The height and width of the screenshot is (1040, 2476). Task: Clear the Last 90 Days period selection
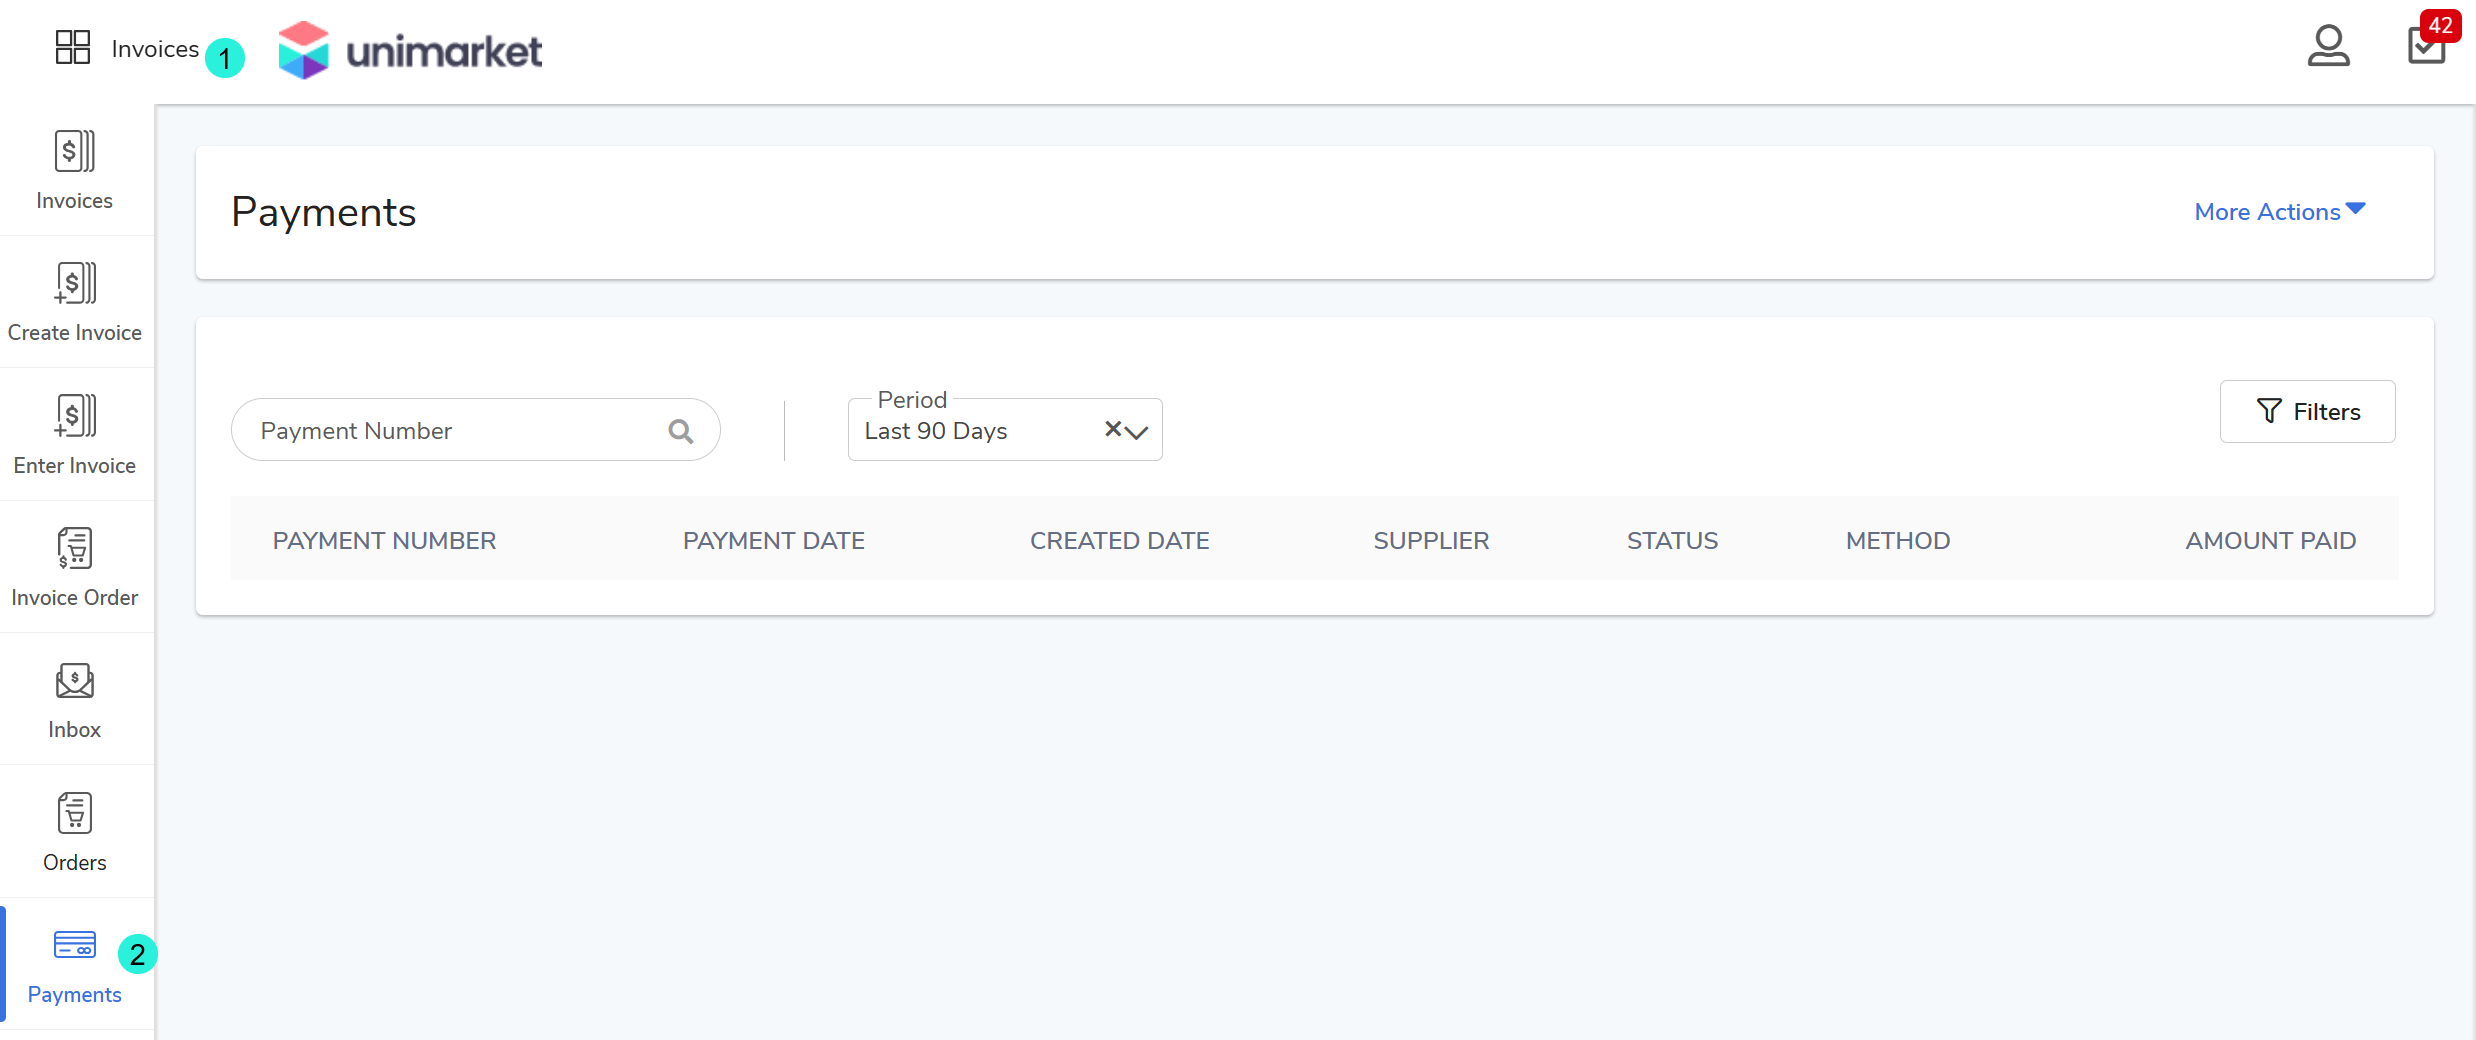tap(1112, 429)
